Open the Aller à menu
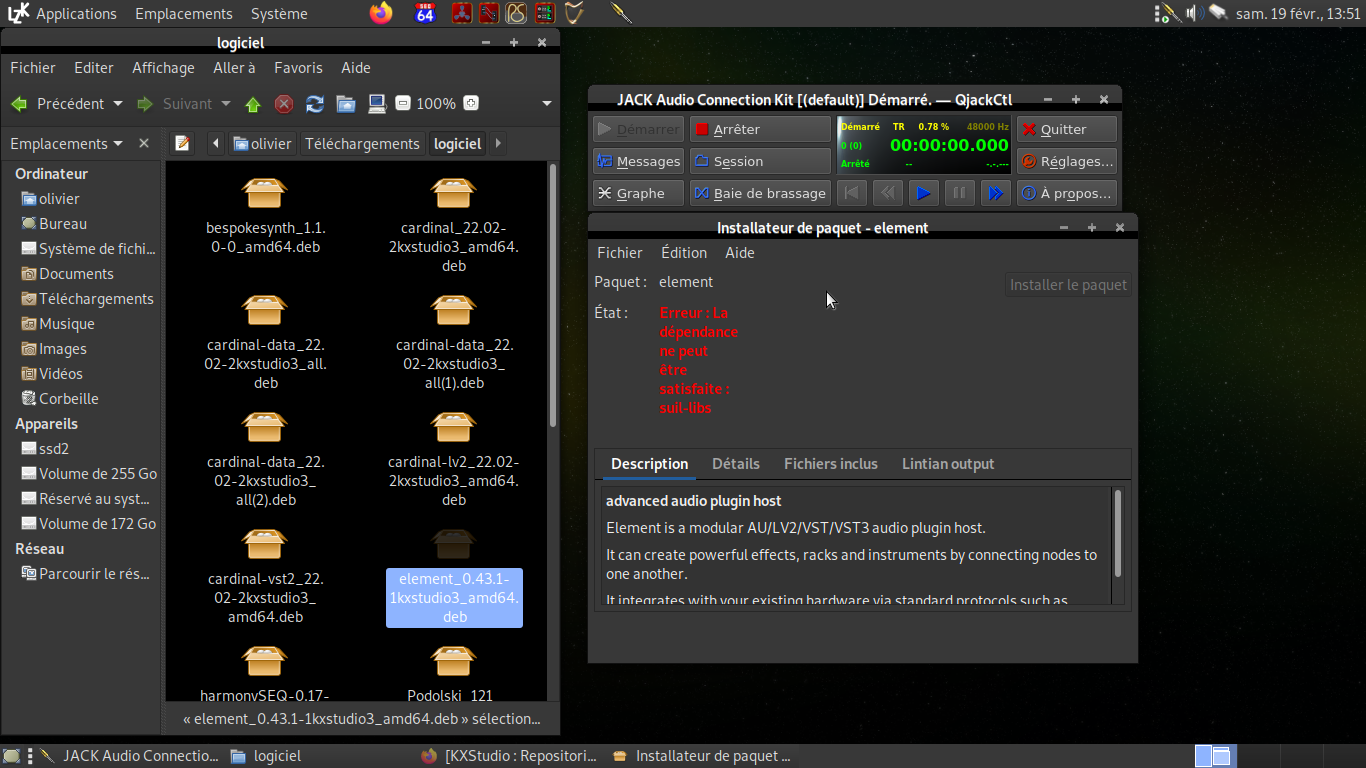Viewport: 1366px width, 768px height. (234, 68)
